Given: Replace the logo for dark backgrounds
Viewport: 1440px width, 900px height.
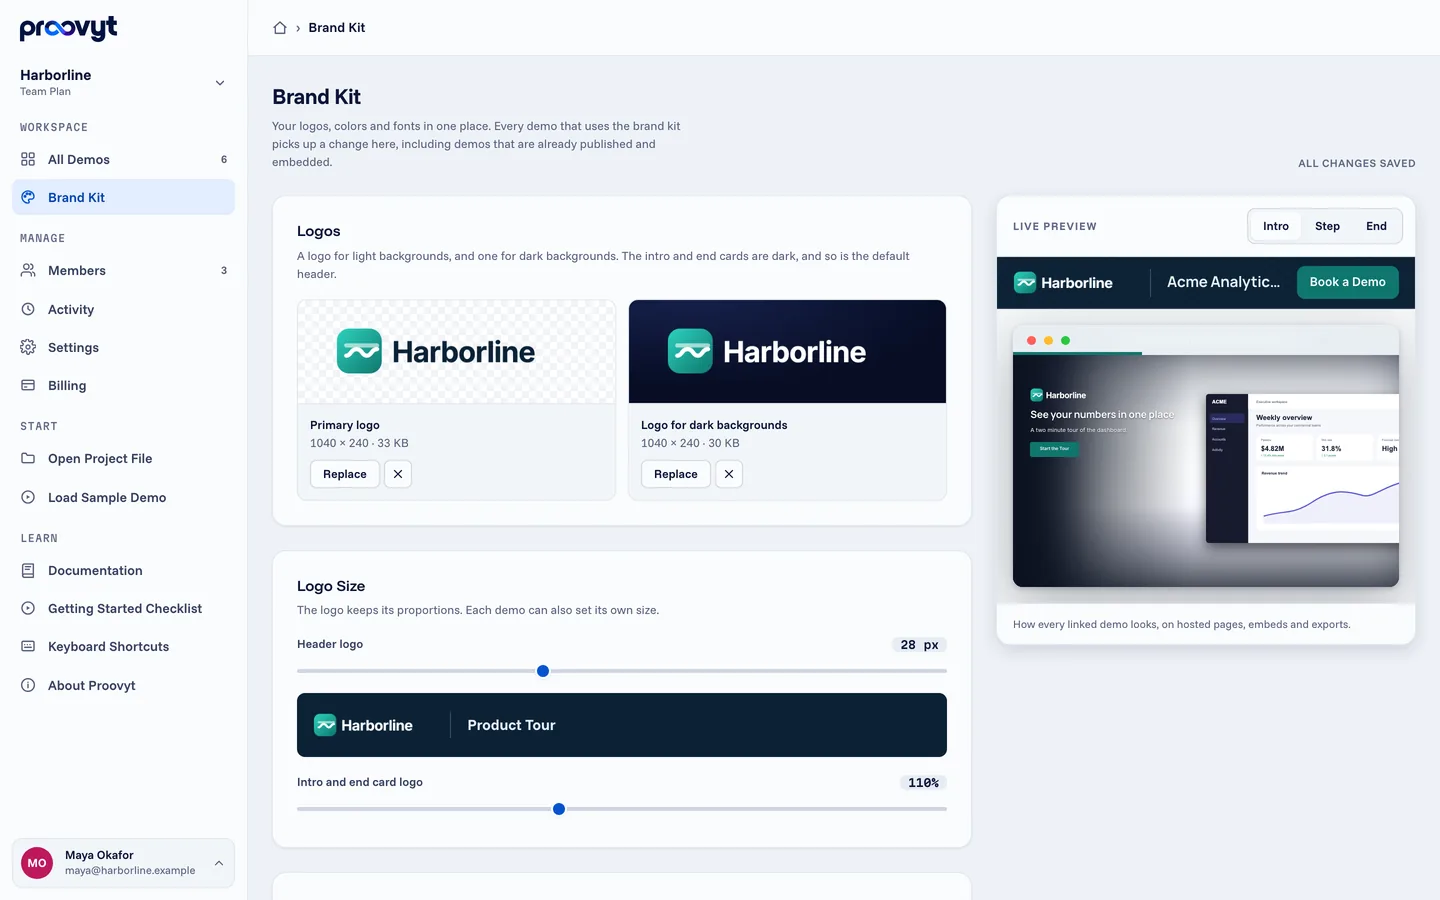Looking at the screenshot, I should (x=676, y=474).
